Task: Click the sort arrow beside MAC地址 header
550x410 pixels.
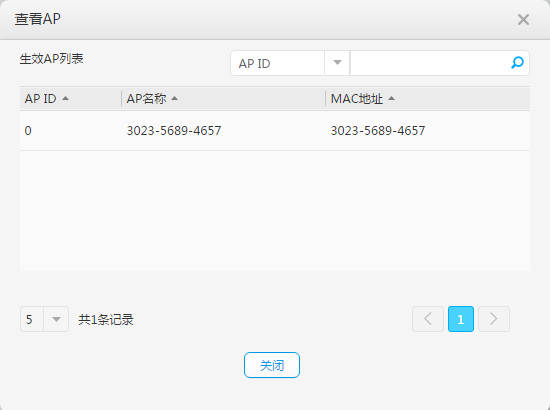Action: coord(391,99)
